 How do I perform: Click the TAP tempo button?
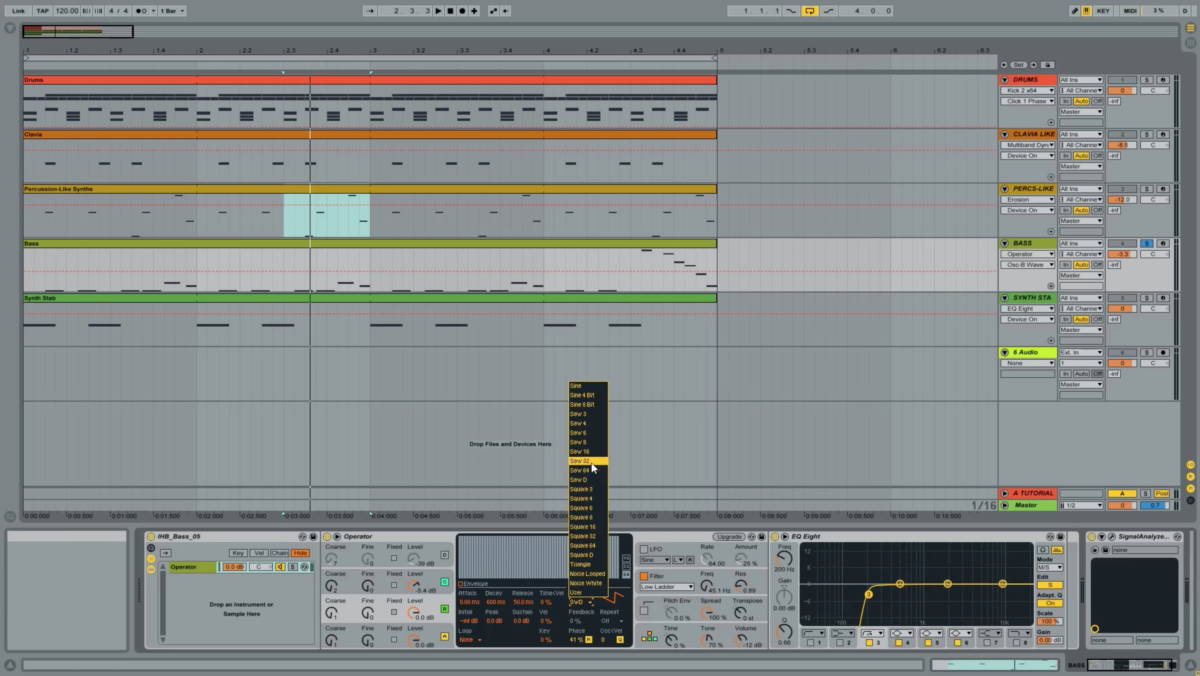click(43, 11)
